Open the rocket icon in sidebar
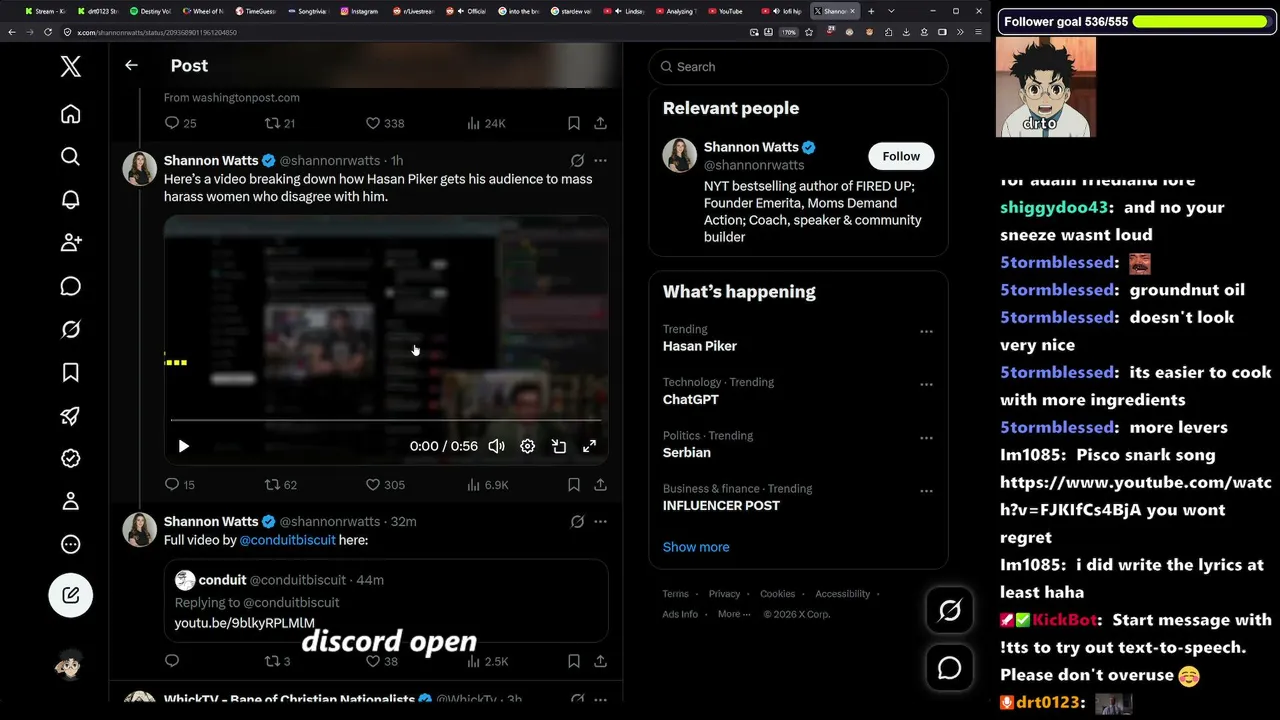This screenshot has height=720, width=1280. (70, 416)
